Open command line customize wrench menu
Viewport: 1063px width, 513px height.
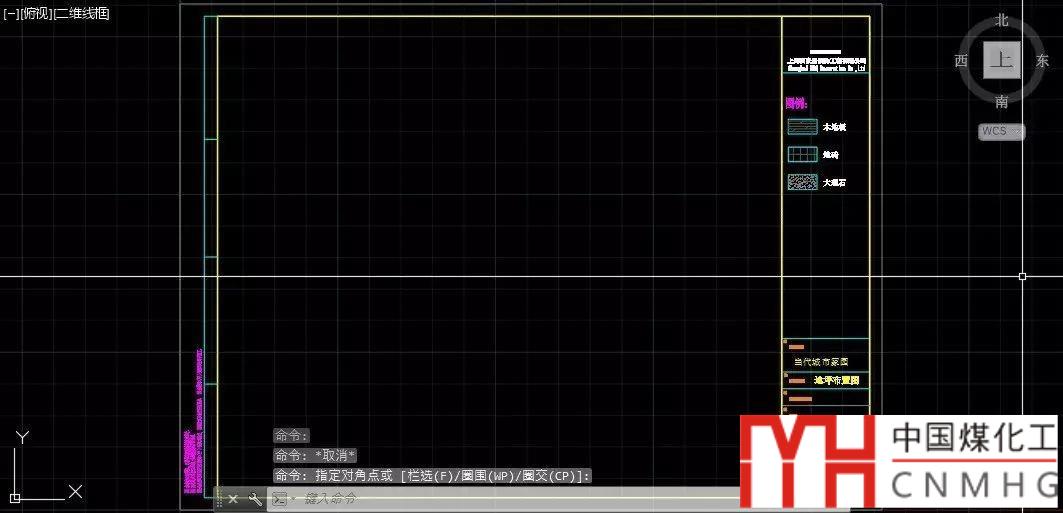tap(255, 499)
